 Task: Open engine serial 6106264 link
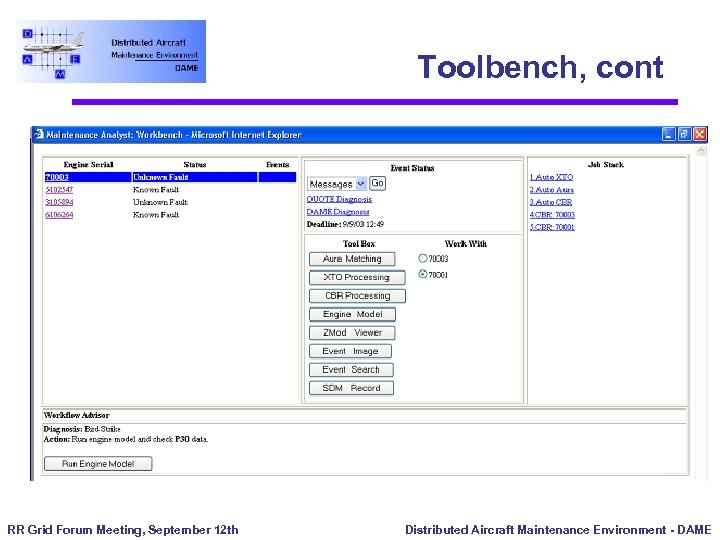click(59, 215)
